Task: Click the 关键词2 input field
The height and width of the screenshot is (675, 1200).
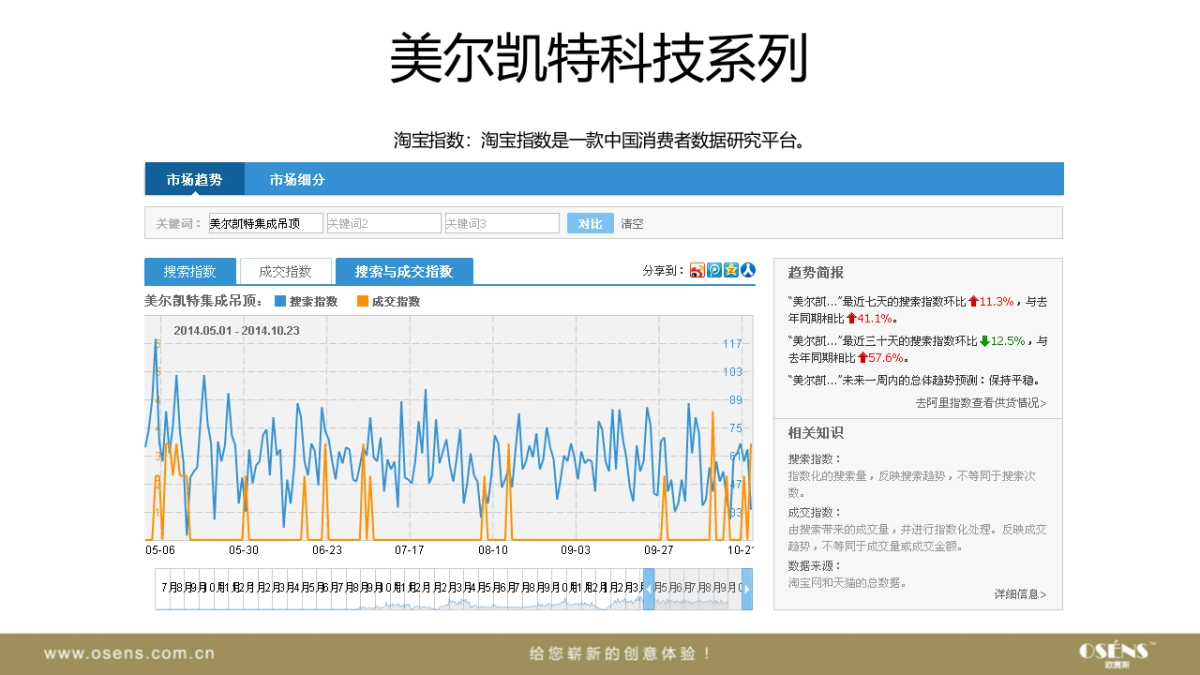Action: (x=384, y=222)
